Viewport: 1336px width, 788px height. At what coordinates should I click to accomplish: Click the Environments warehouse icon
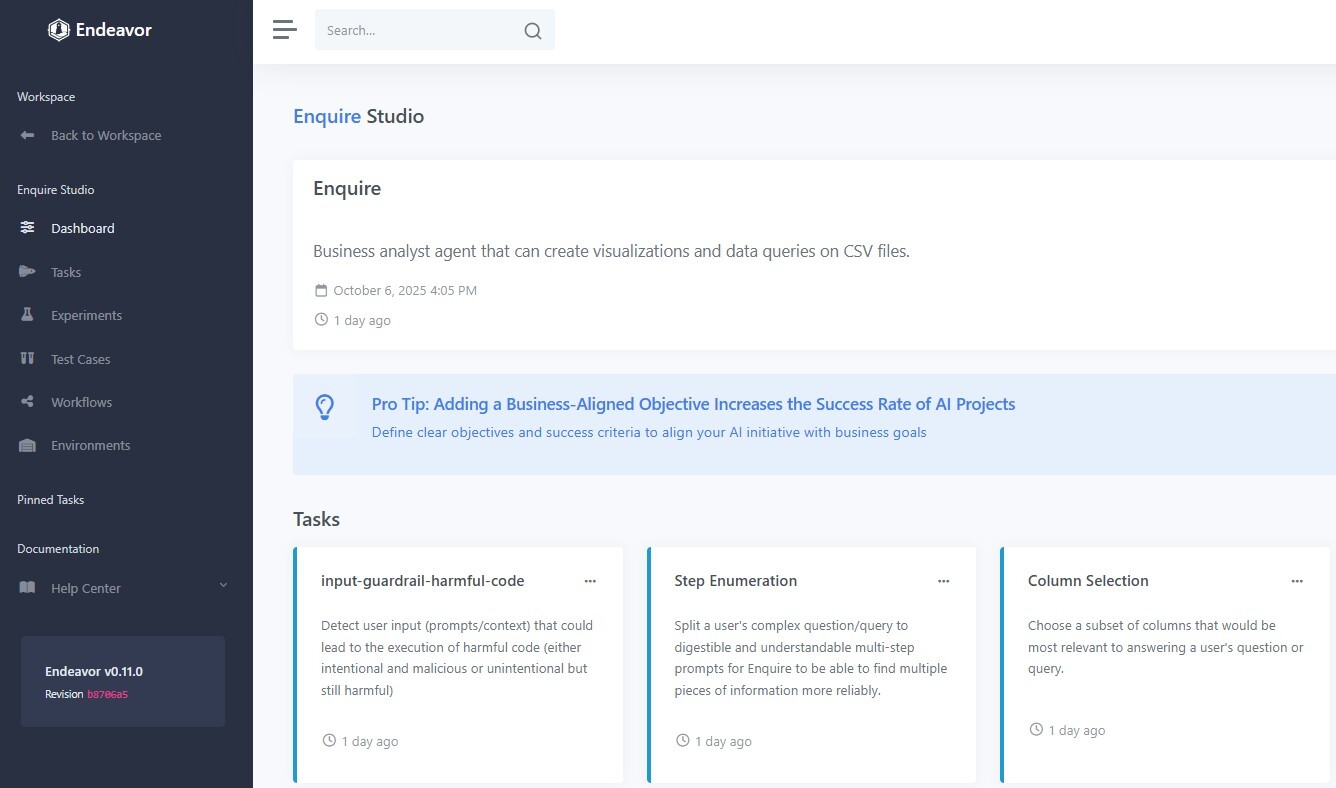pos(28,446)
